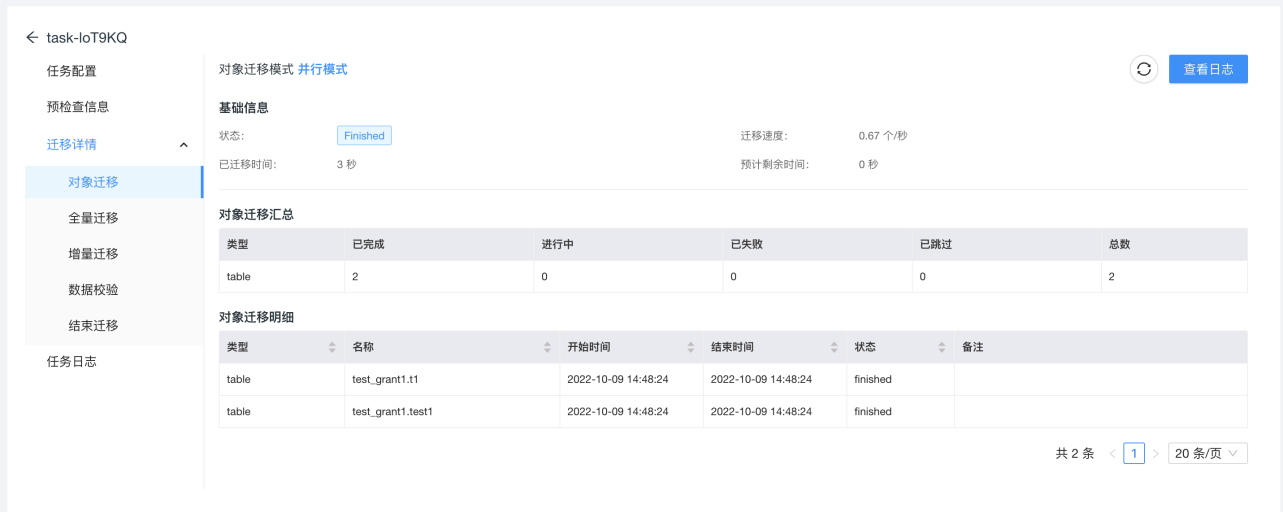Click the 并行模式 link
This screenshot has height=512, width=1283.
[x=322, y=69]
